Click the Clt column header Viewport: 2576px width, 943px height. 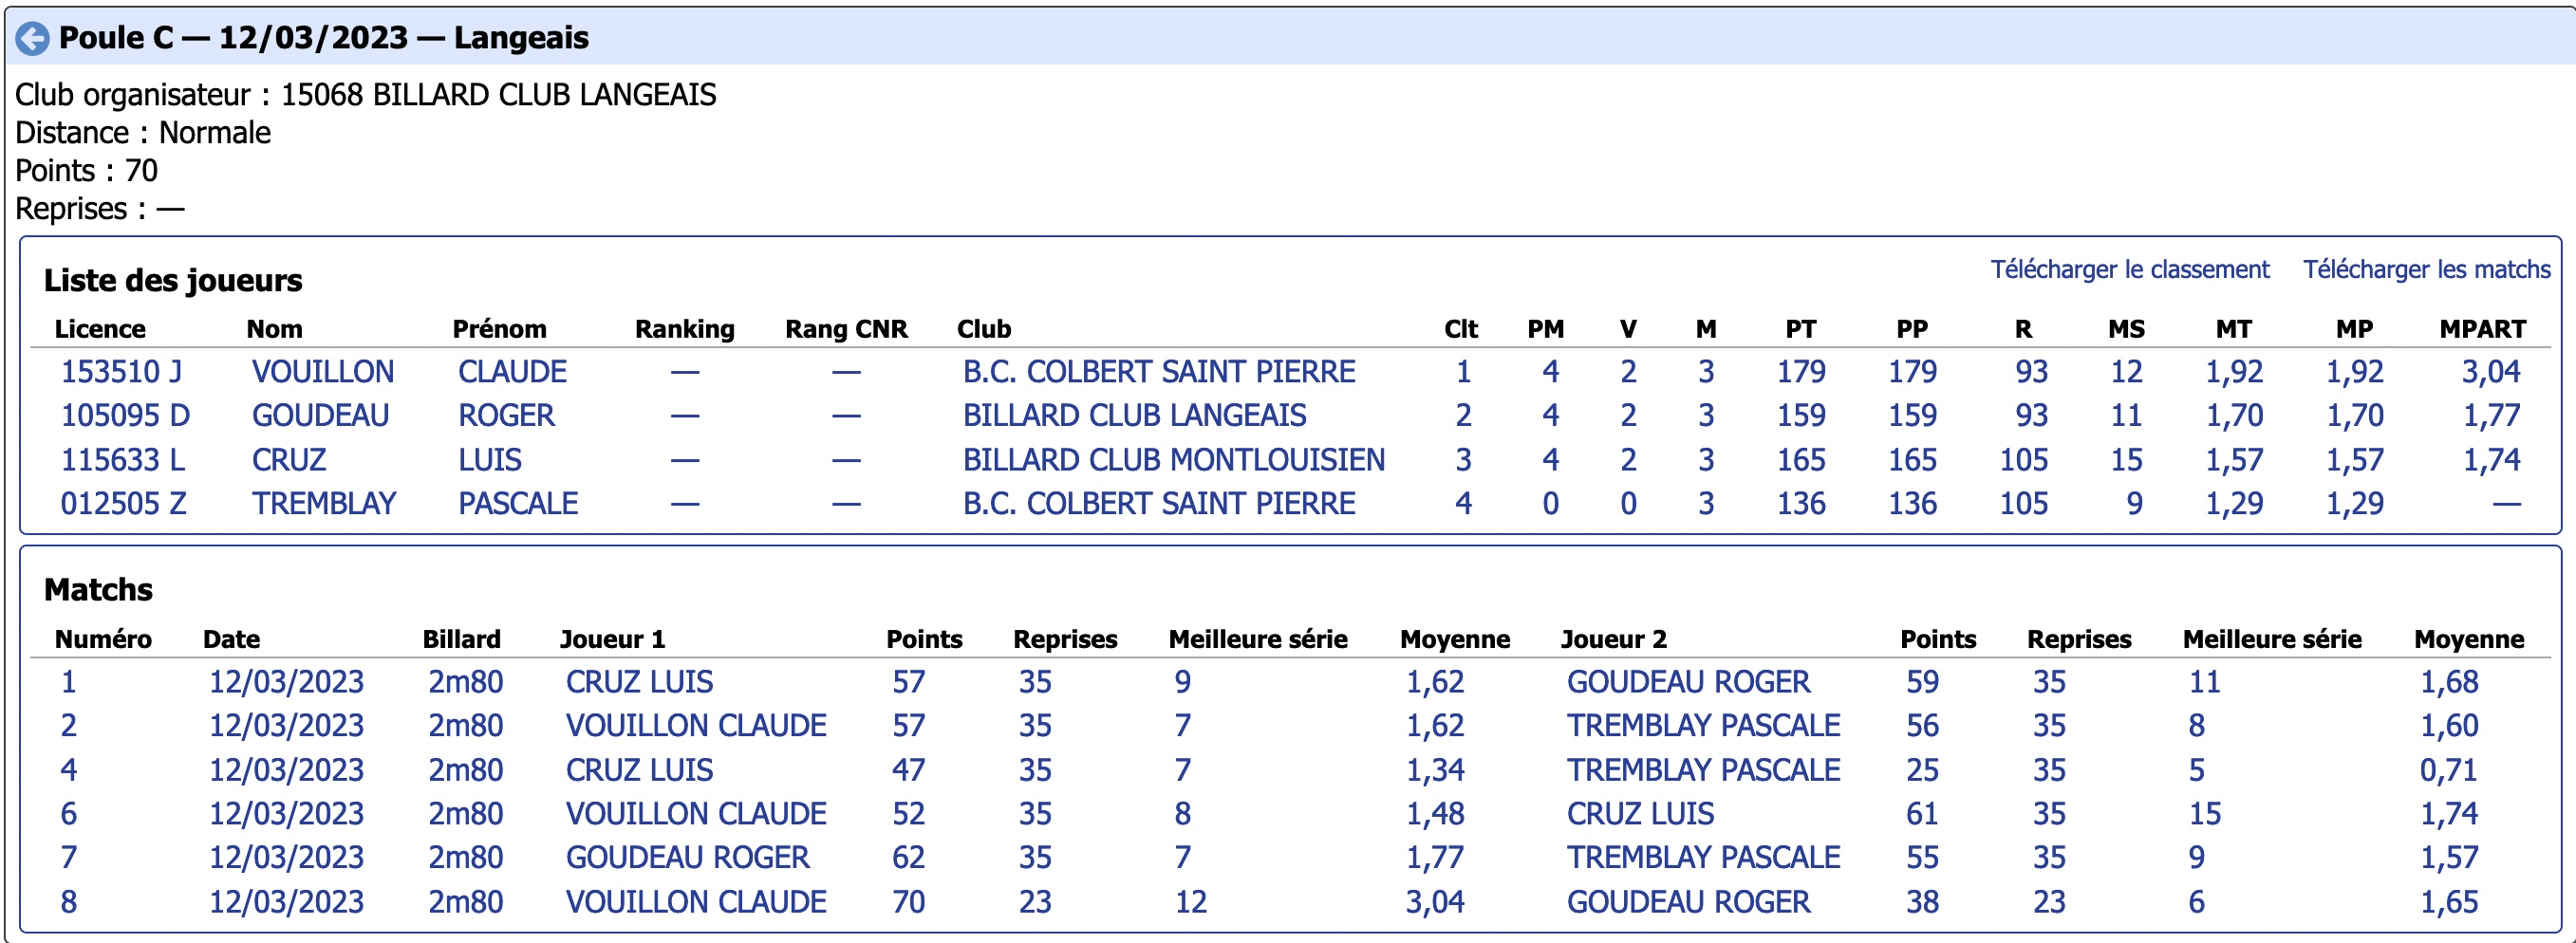(1460, 329)
